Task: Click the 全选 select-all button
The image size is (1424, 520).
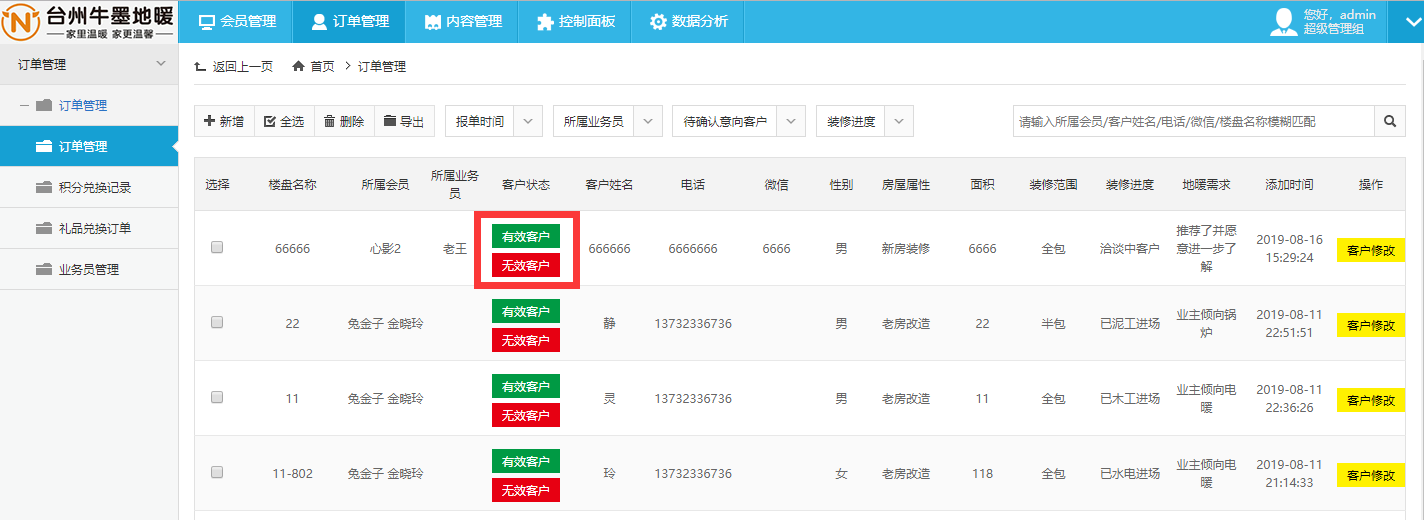Action: pos(284,121)
